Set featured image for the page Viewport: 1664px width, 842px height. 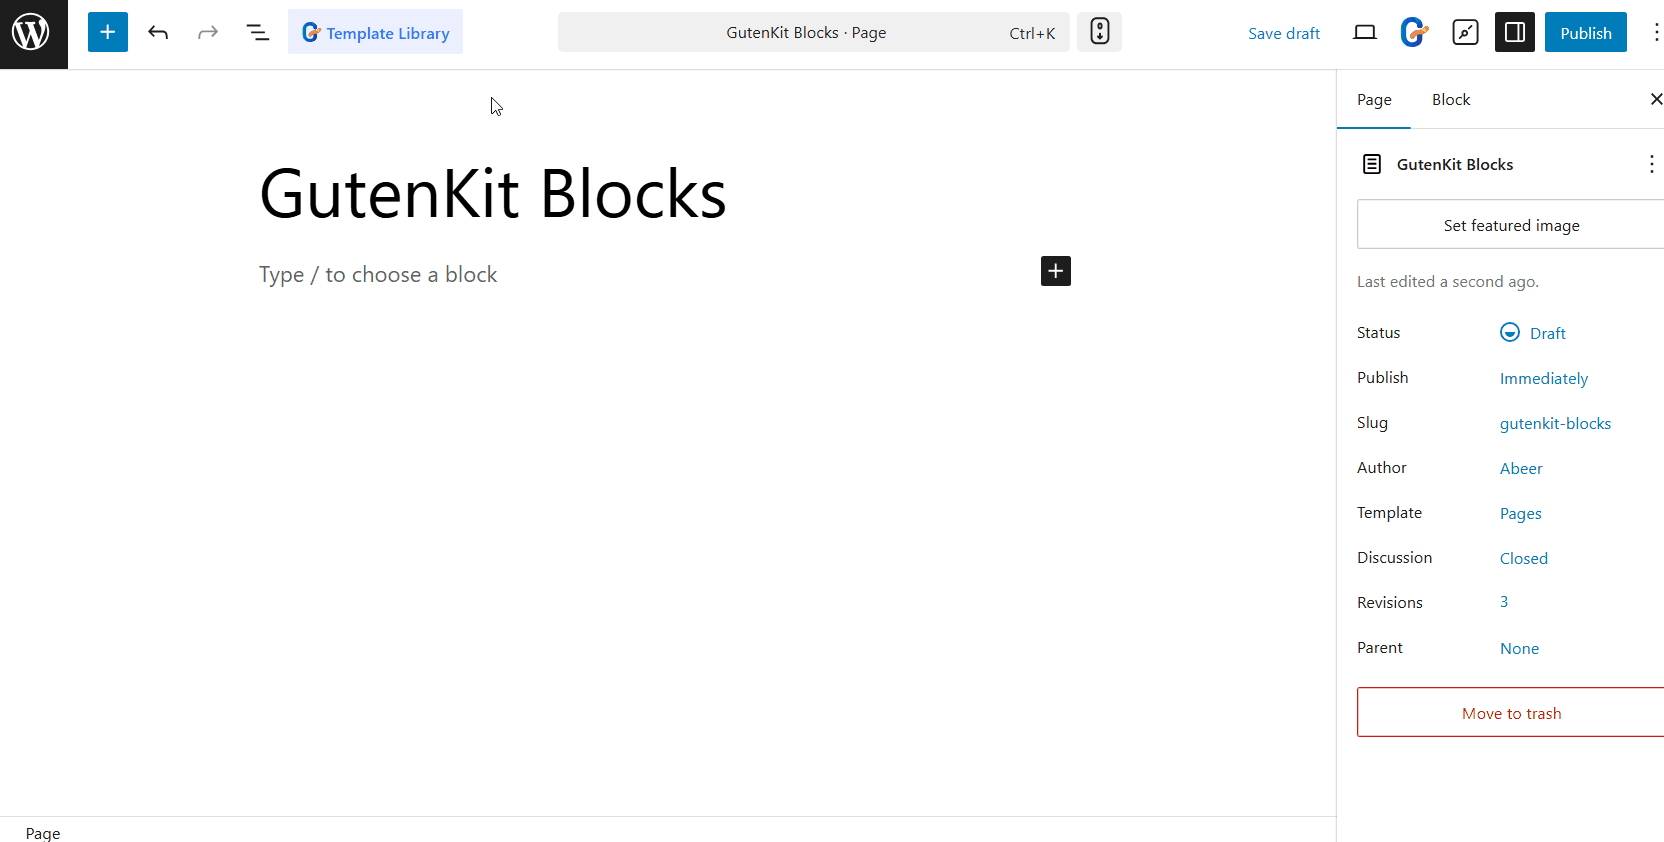1511,224
